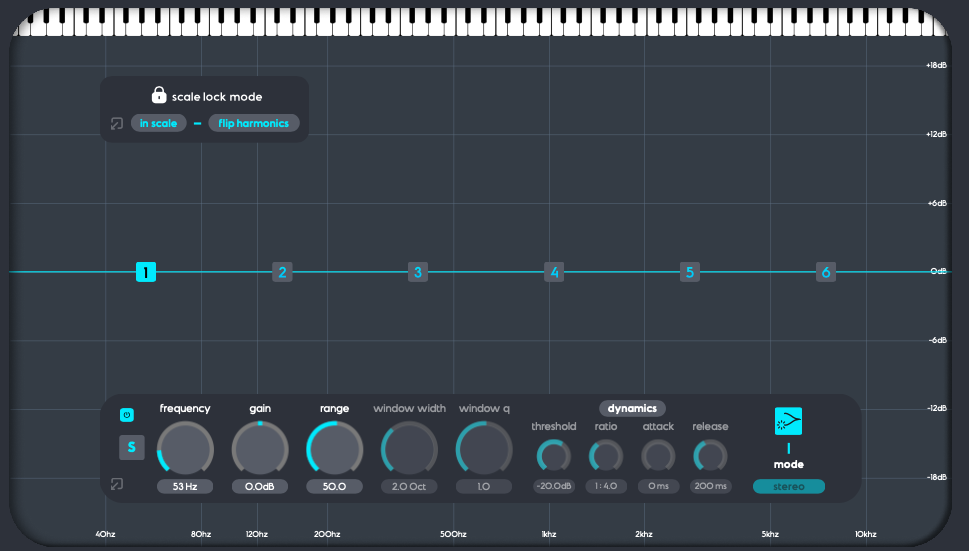Click the +12dB scale label
969x551 pixels.
point(936,134)
